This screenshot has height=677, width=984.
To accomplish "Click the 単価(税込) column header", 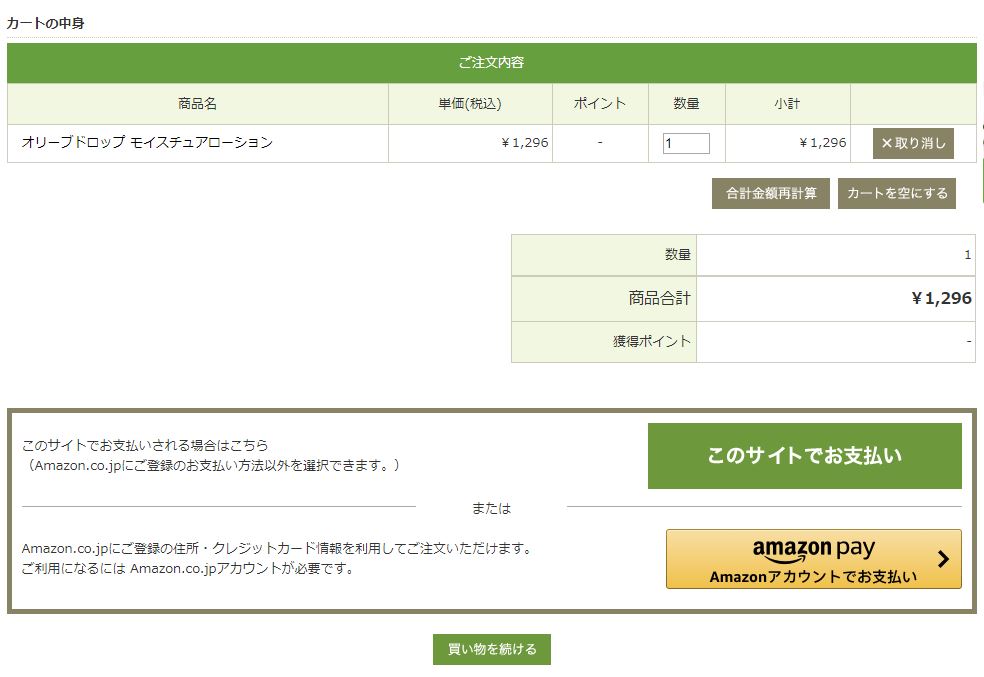I will [470, 104].
